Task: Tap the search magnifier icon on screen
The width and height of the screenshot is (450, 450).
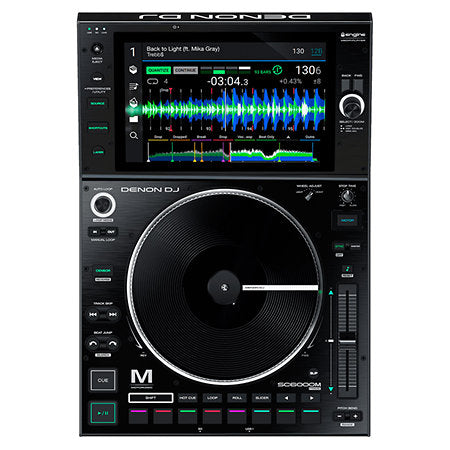Action: click(134, 135)
